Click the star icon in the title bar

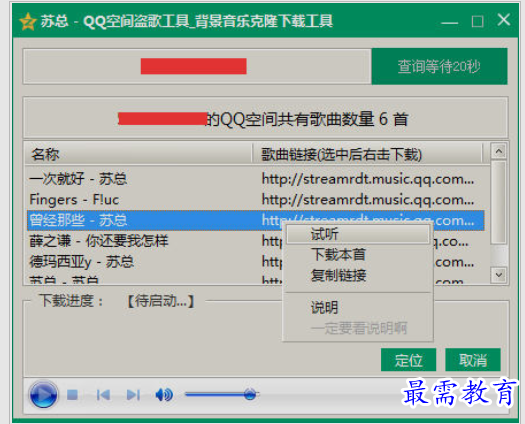28,22
